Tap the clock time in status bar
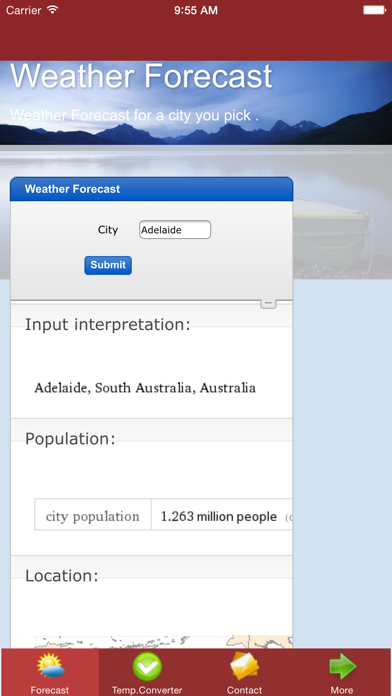 (196, 10)
